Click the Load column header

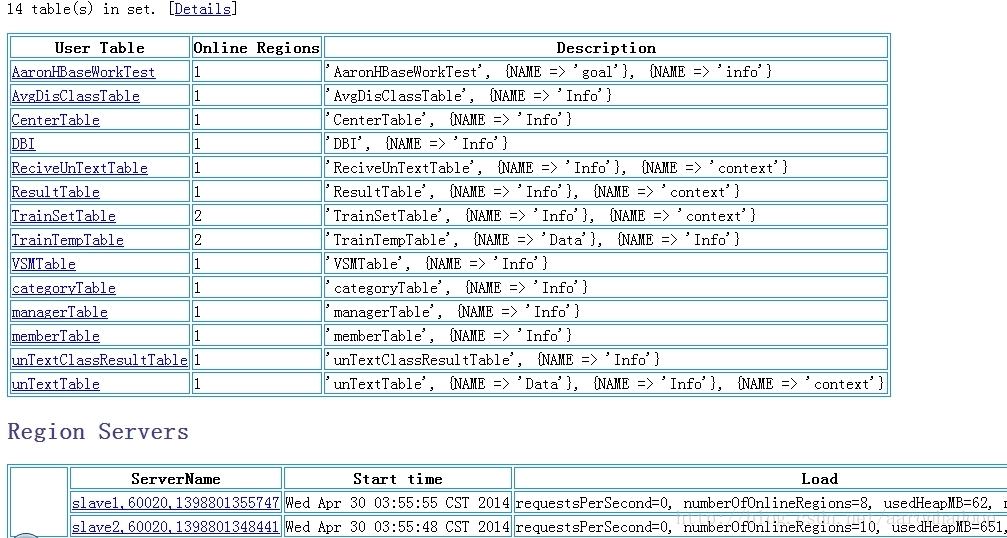[x=819, y=479]
